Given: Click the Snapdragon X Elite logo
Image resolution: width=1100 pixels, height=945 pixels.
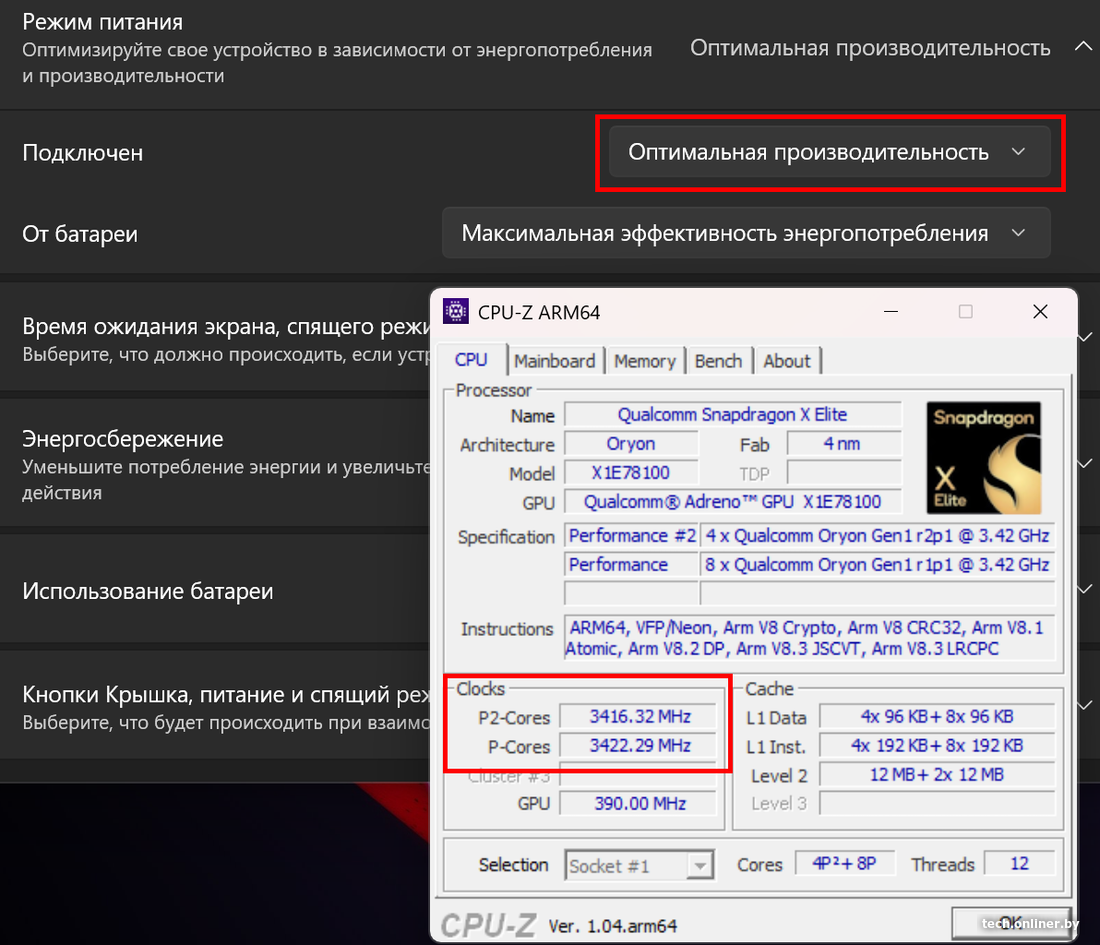Looking at the screenshot, I should pos(984,458).
